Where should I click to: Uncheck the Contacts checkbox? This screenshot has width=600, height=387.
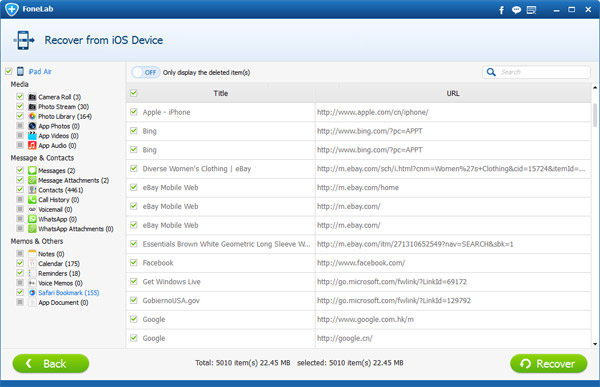20,189
